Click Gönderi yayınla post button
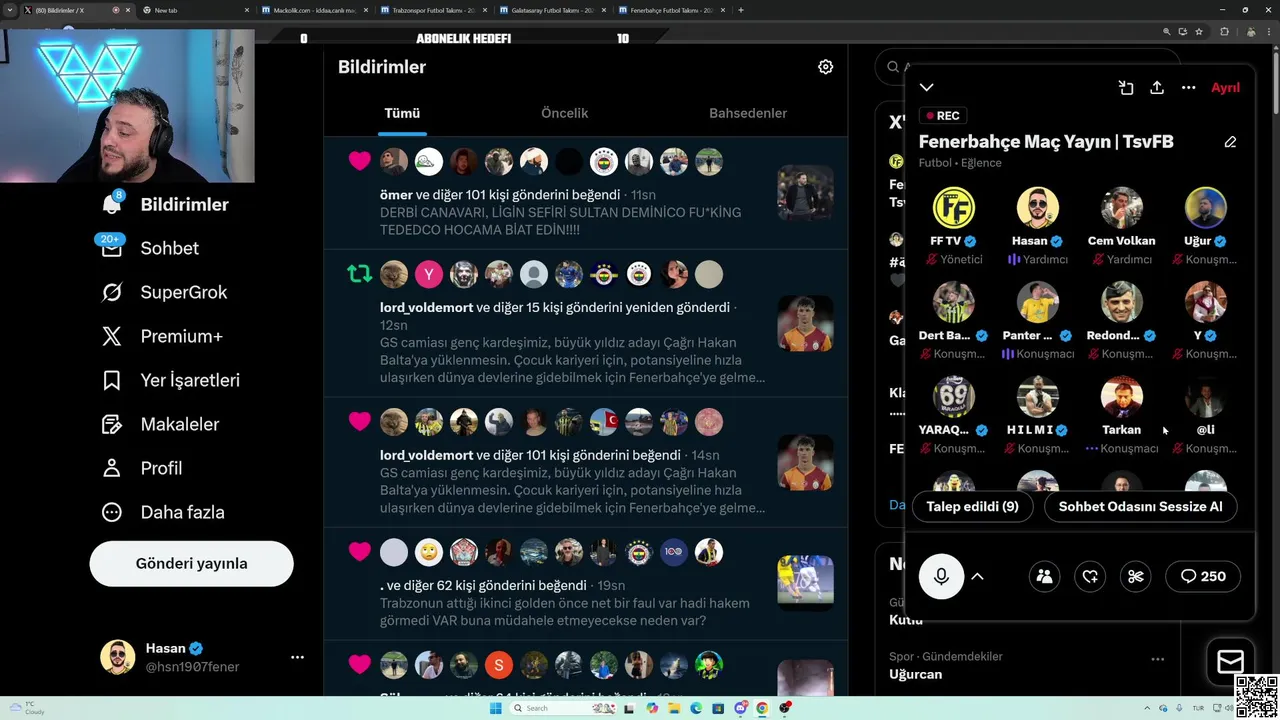This screenshot has height=720, width=1280. pyautogui.click(x=191, y=563)
